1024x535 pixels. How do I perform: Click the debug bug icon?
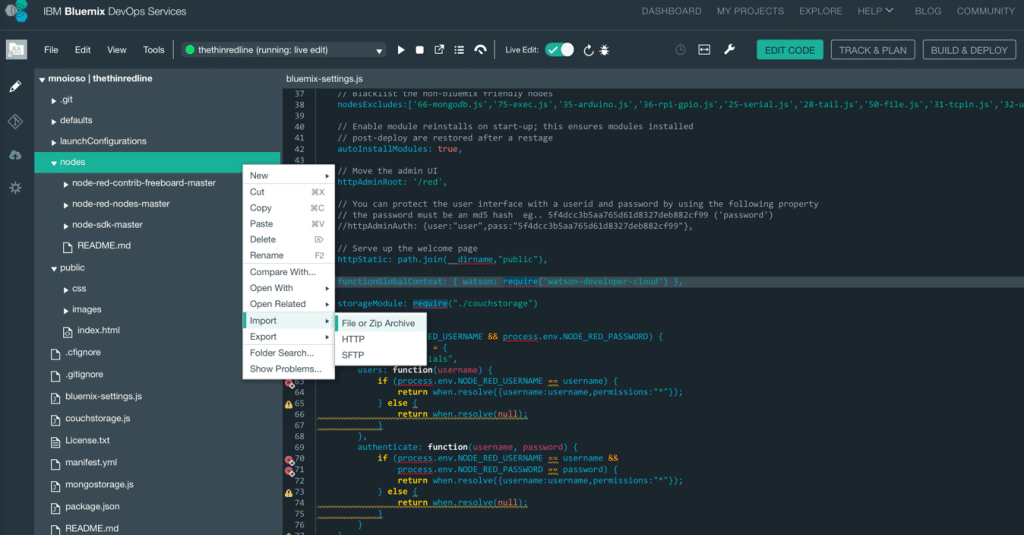point(604,50)
